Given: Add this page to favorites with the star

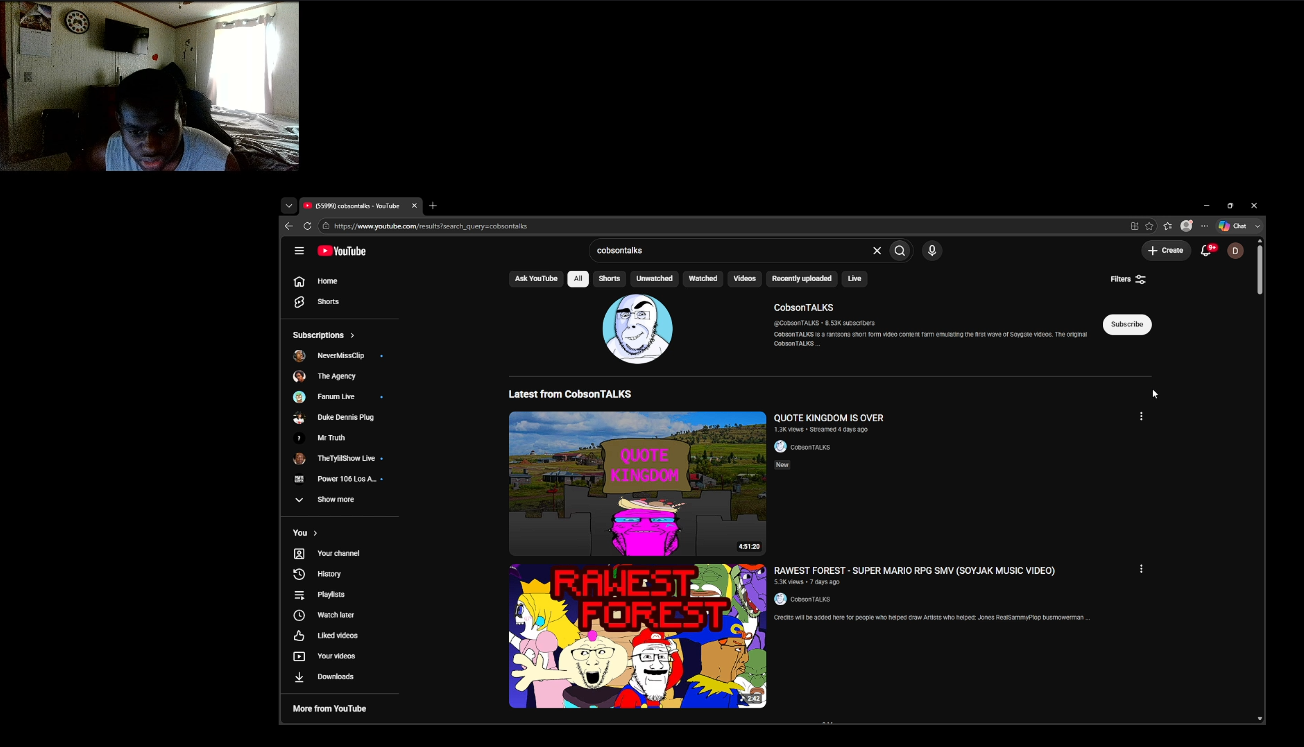Looking at the screenshot, I should [1149, 226].
